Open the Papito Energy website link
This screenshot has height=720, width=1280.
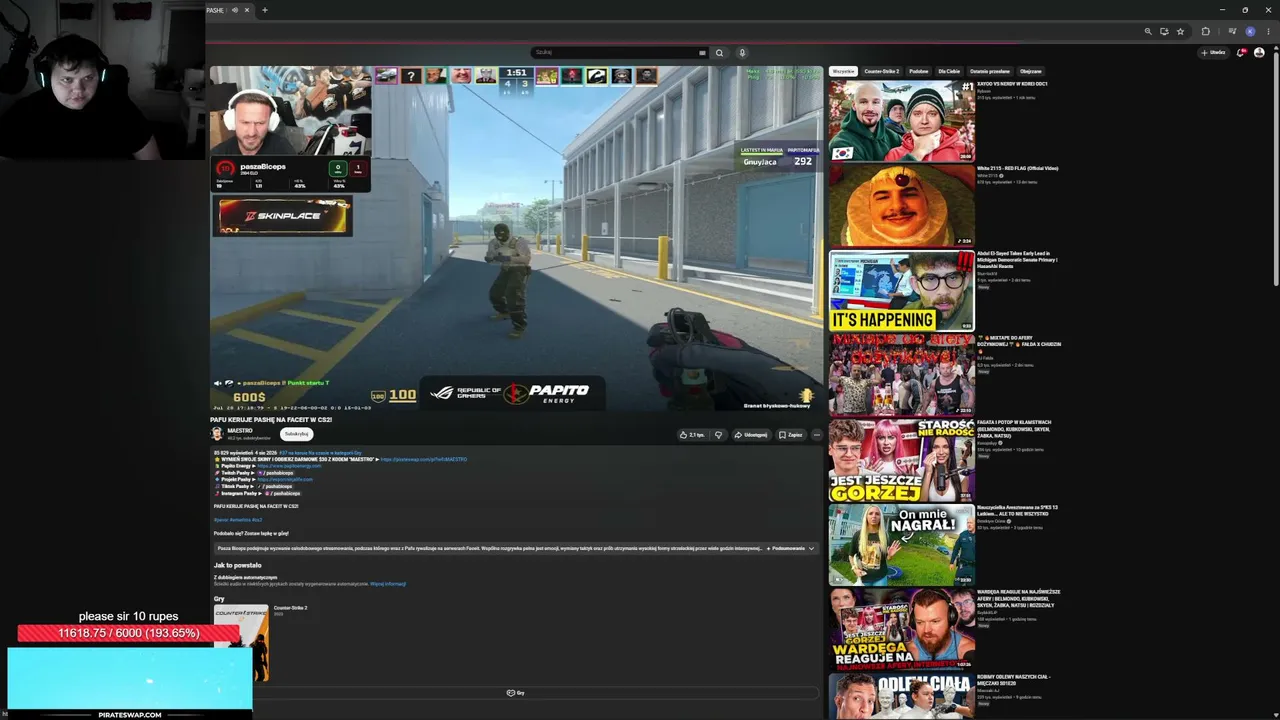coord(289,466)
